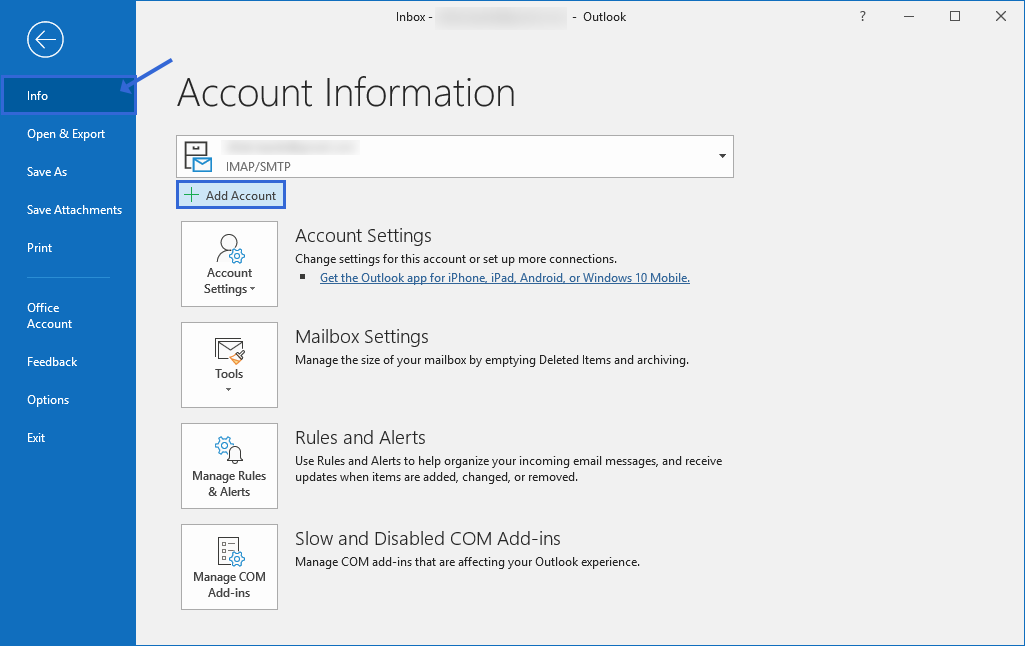Open Office Account page

(49, 316)
